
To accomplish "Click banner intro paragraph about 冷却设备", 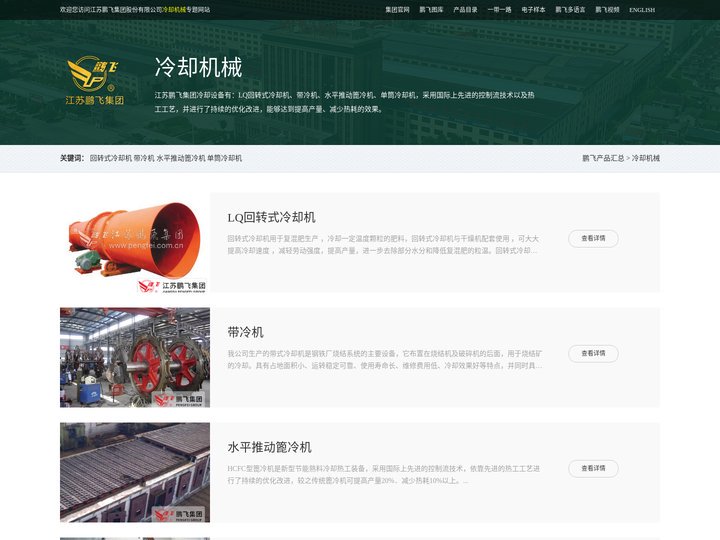I will [344, 102].
